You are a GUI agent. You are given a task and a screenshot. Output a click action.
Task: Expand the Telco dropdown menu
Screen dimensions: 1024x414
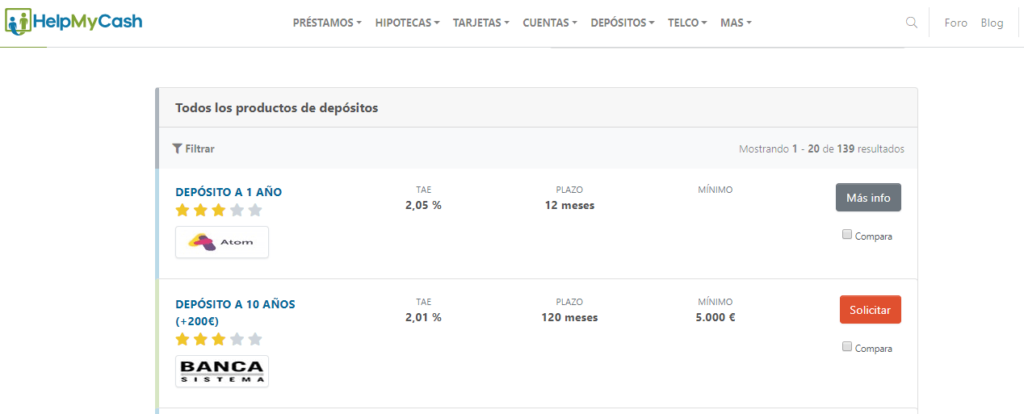coord(687,22)
